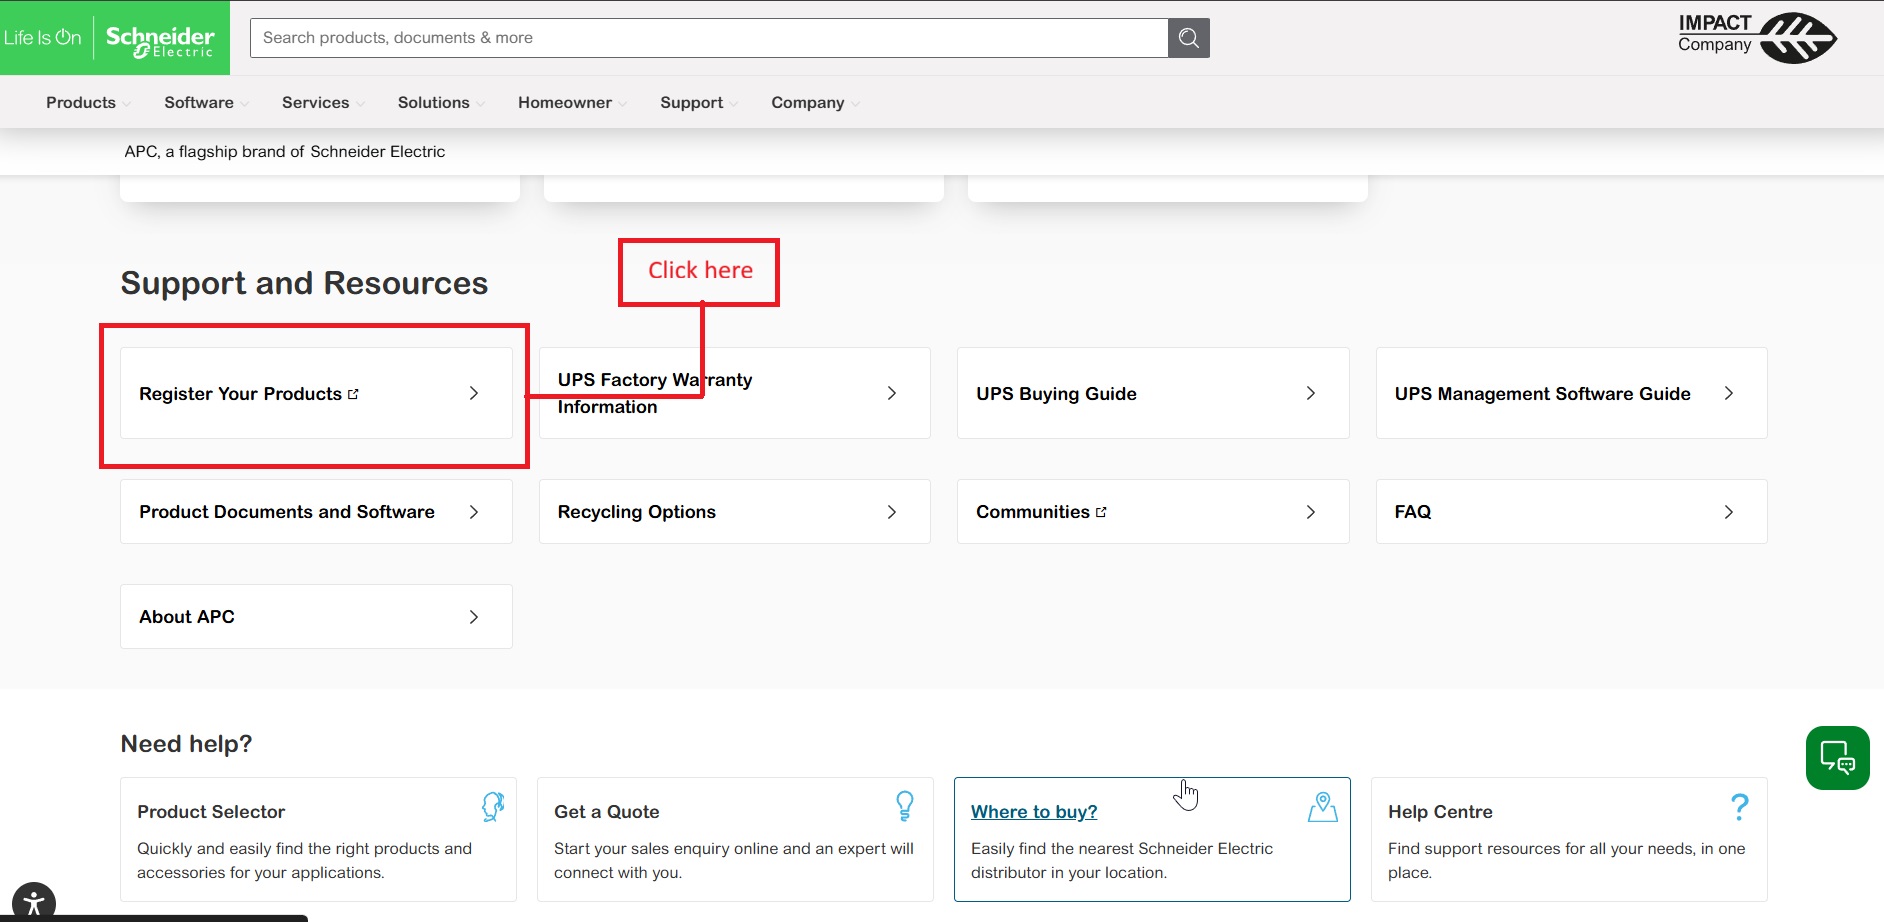Image resolution: width=1884 pixels, height=922 pixels.
Task: Open the Software navigation menu
Action: pos(199,103)
